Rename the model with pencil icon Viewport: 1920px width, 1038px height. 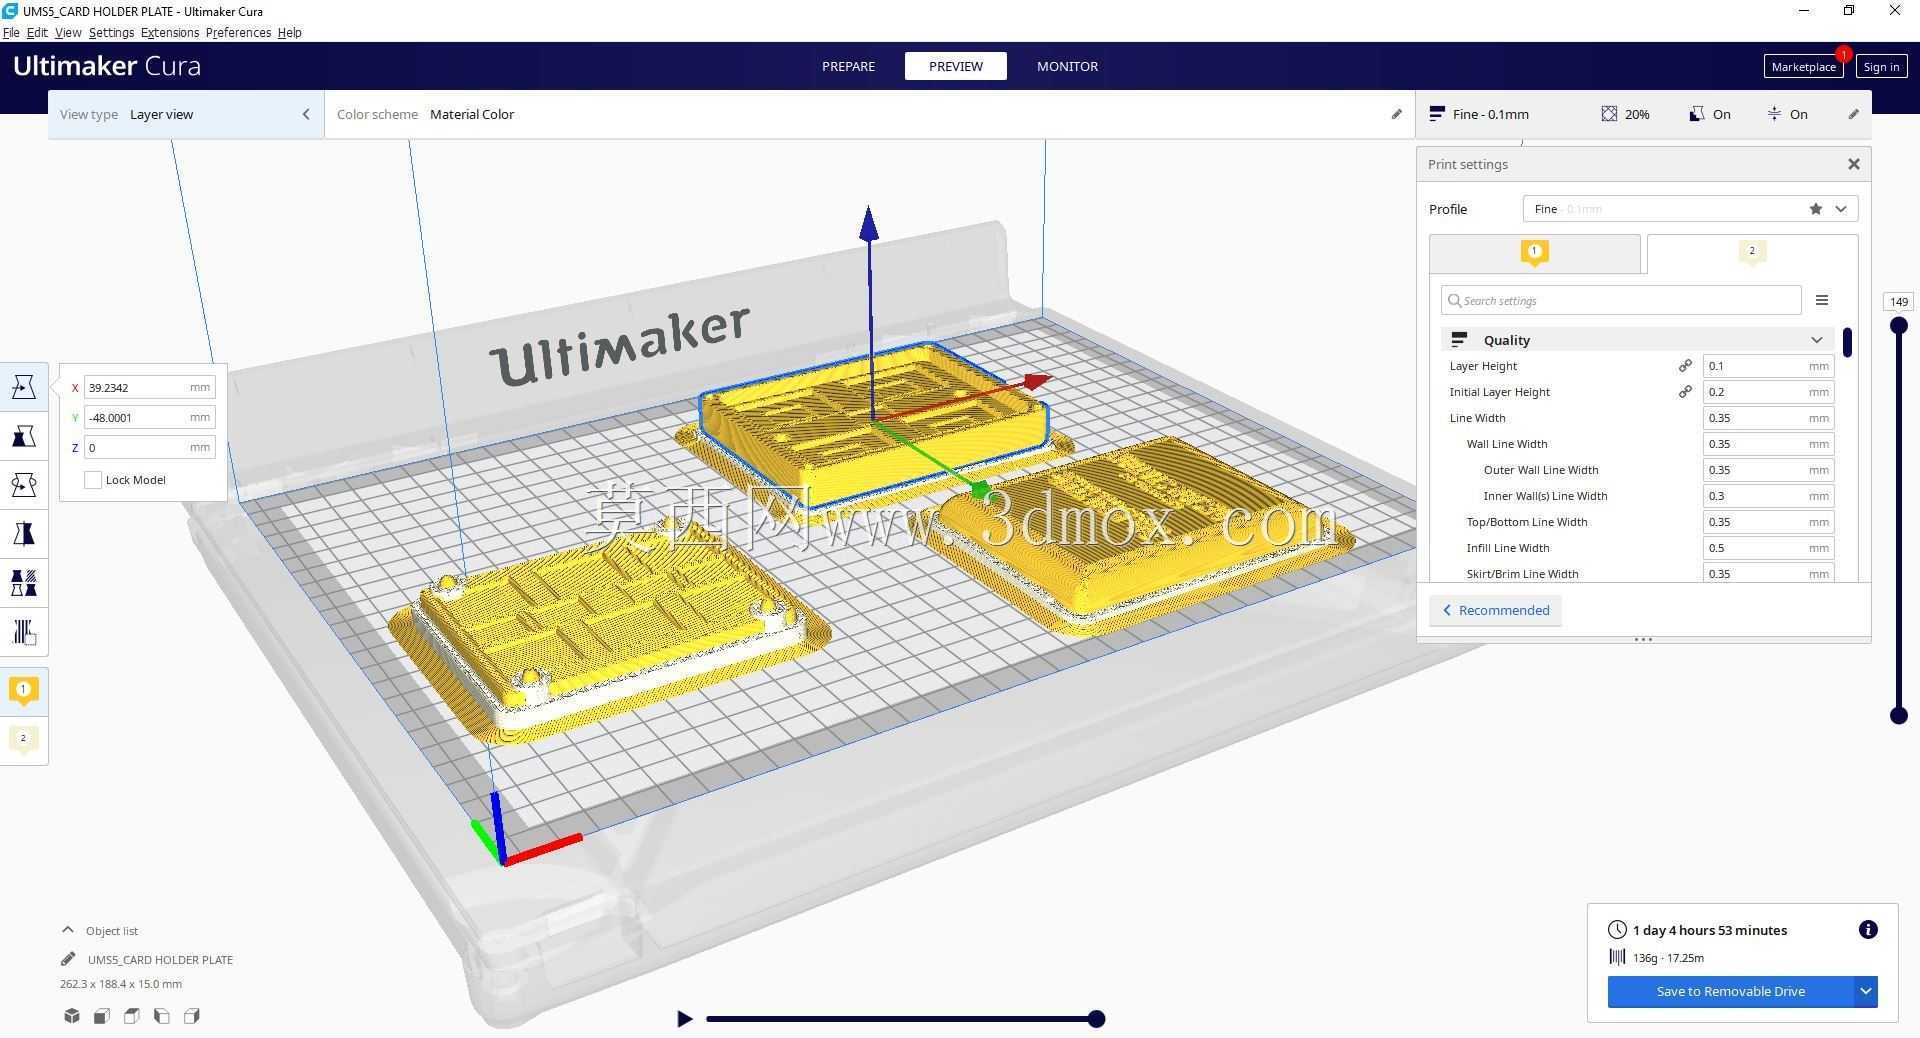68,959
